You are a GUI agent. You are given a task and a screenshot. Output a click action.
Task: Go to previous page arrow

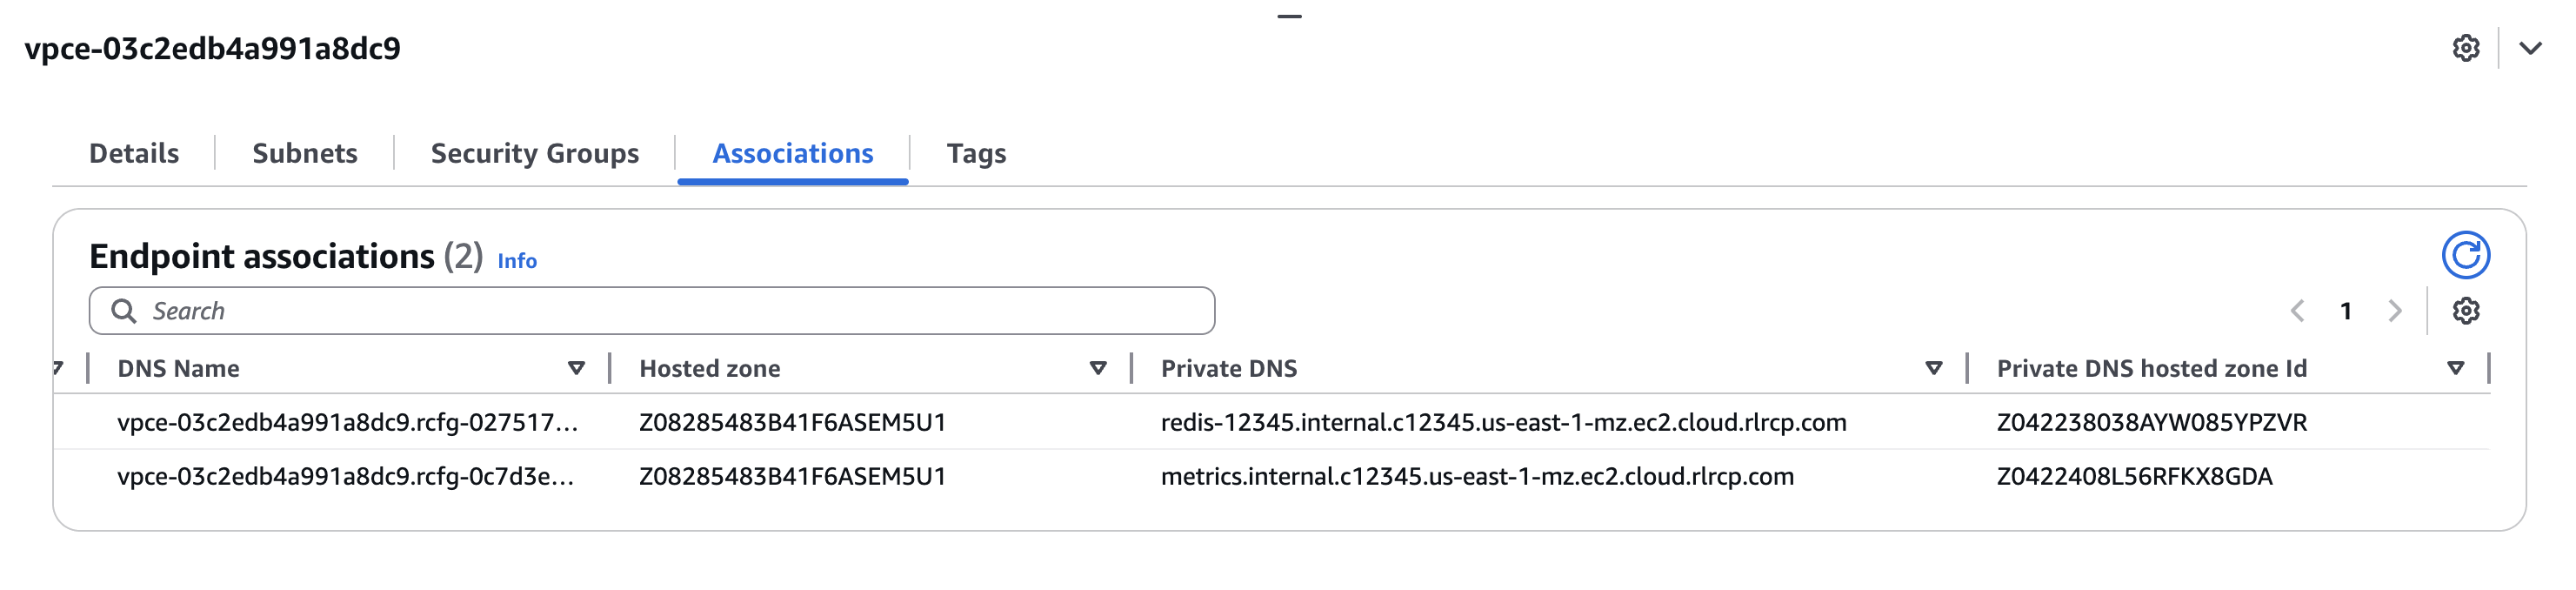click(2297, 311)
